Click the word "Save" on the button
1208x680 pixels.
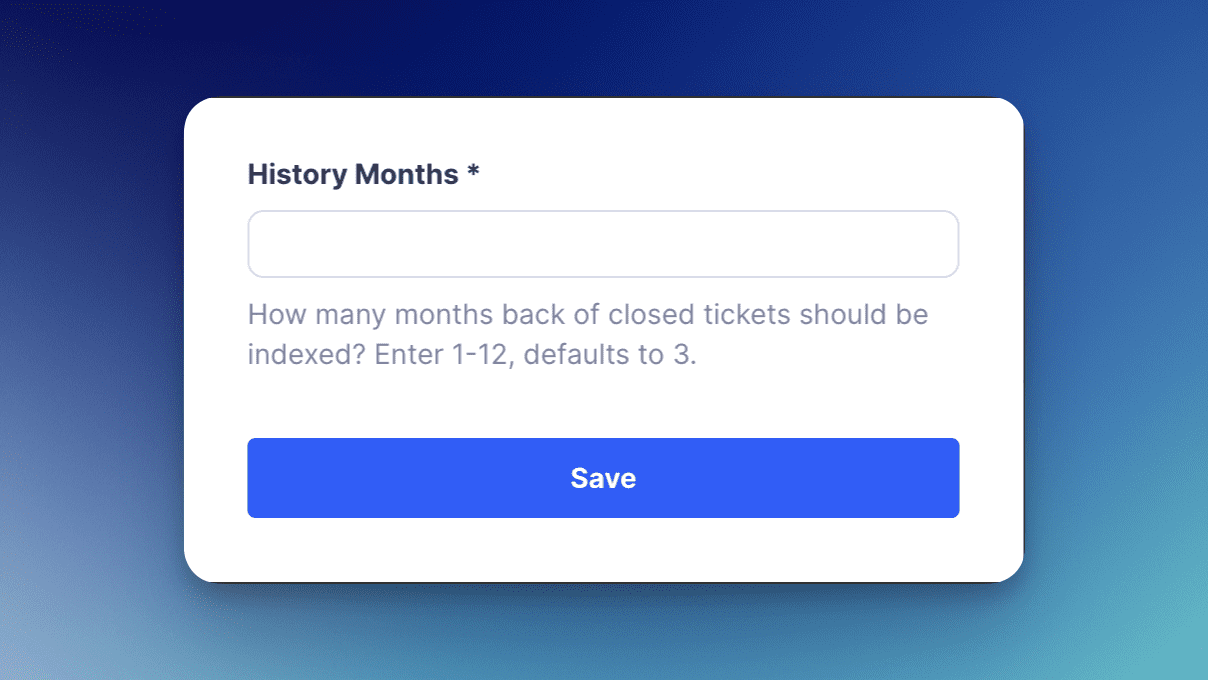click(x=603, y=478)
